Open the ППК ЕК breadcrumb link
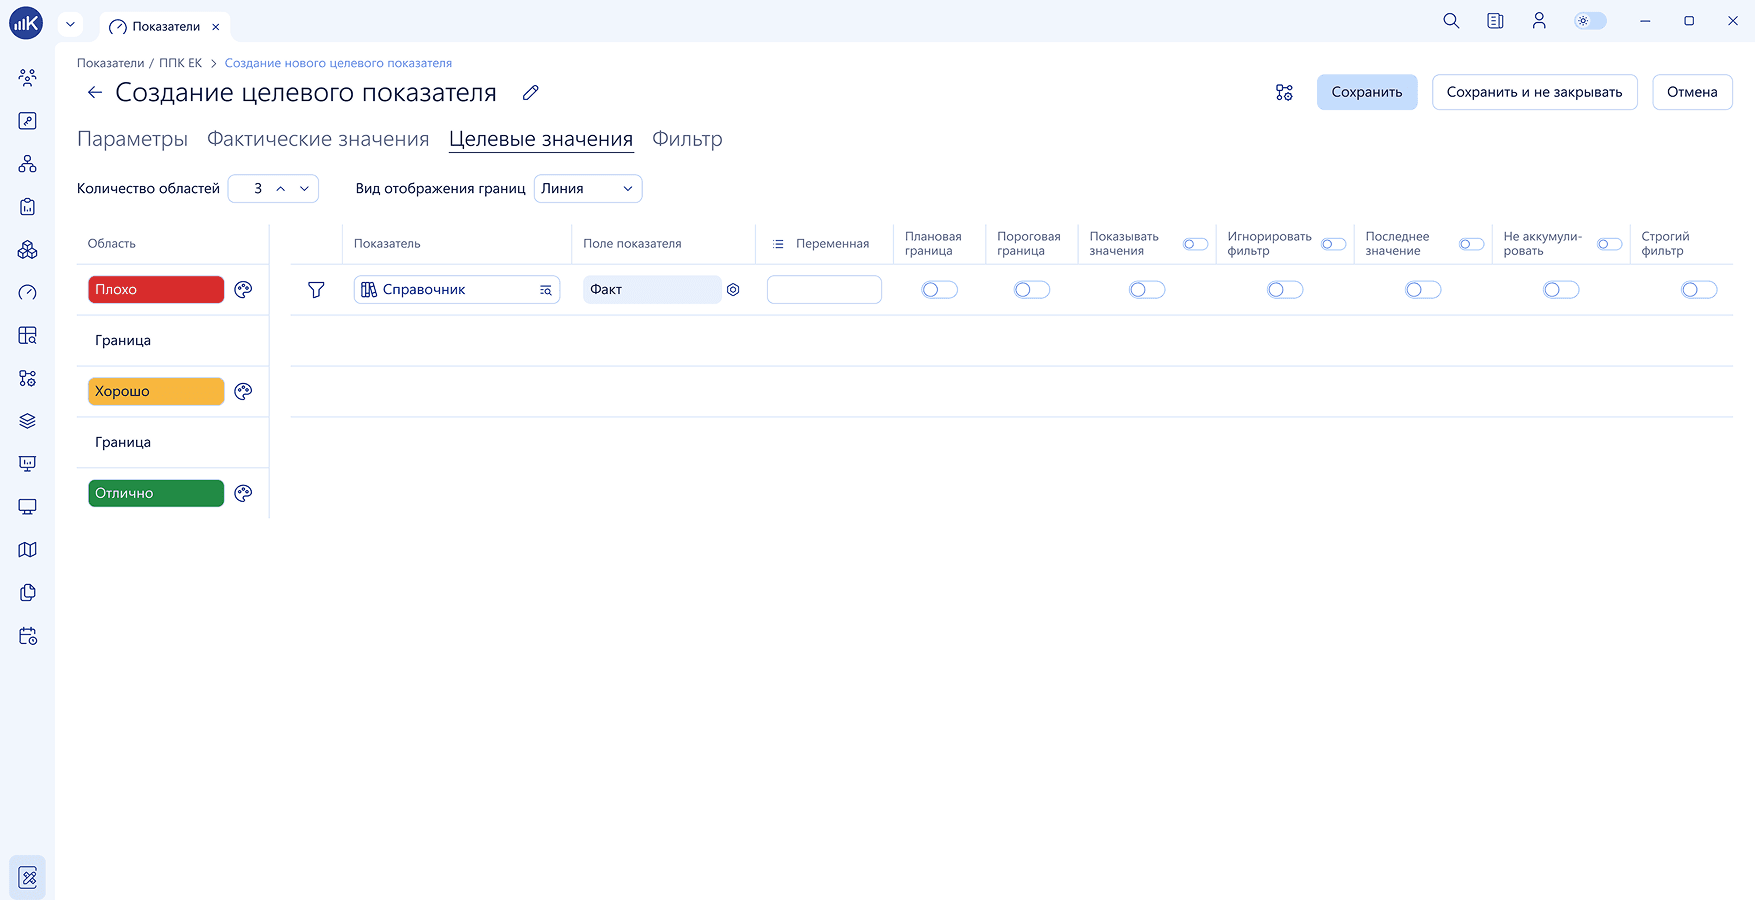This screenshot has height=900, width=1755. 180,63
